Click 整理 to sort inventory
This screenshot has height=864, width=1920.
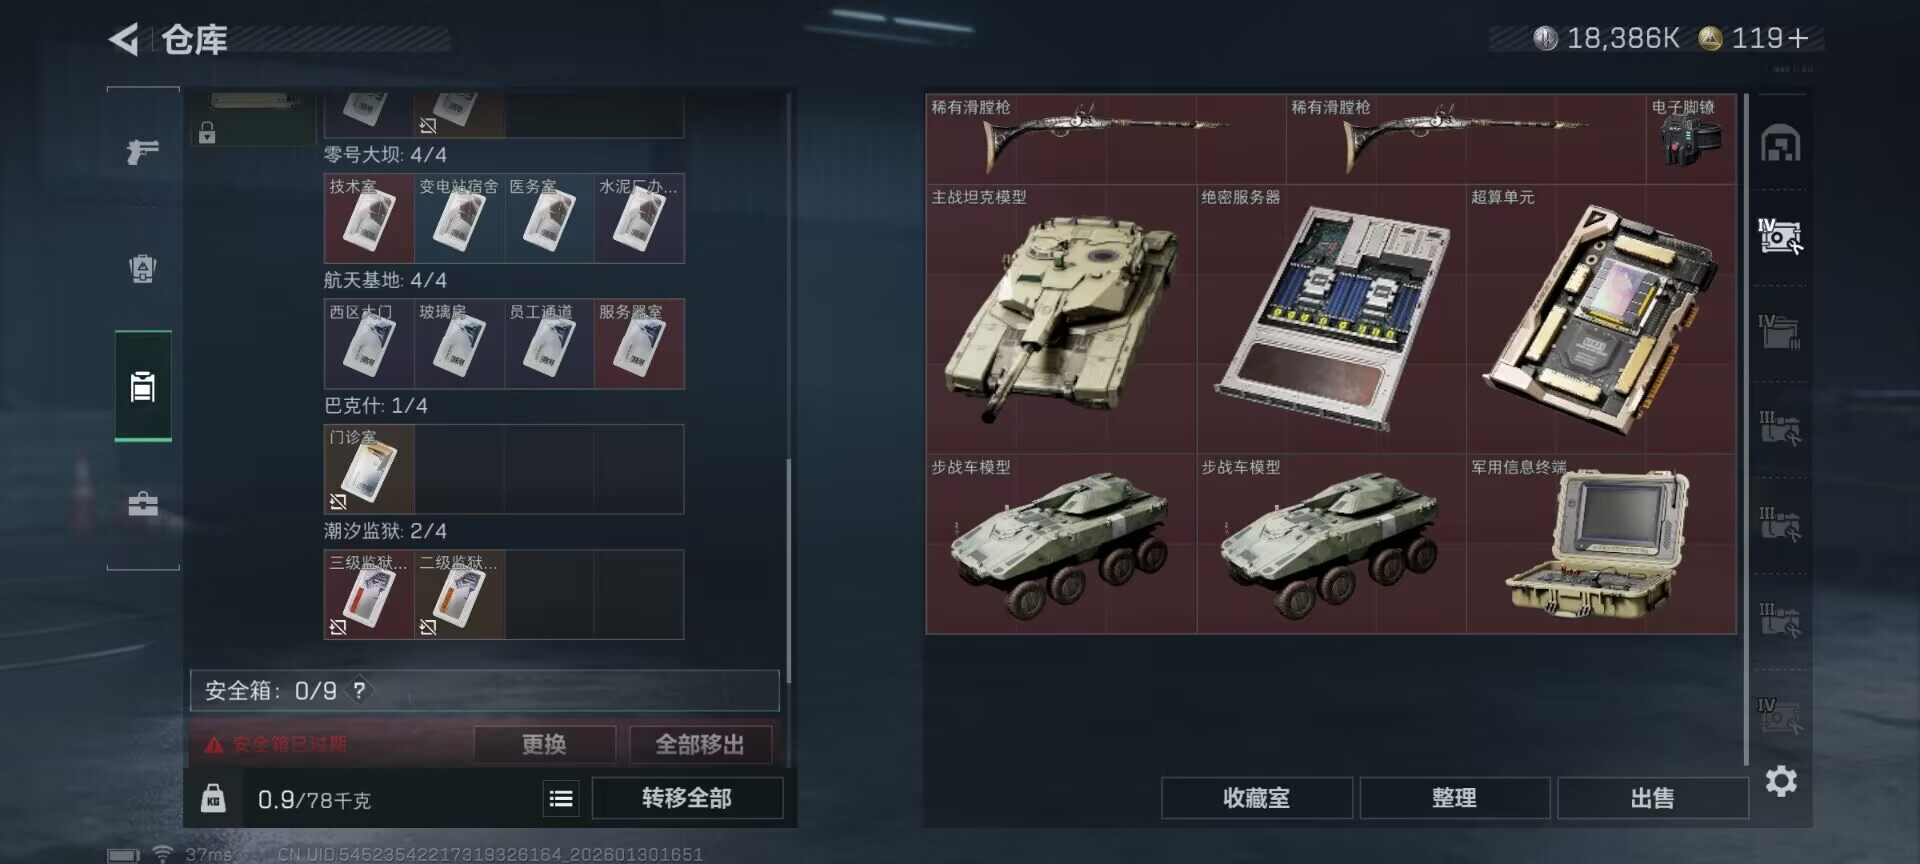tap(1454, 798)
